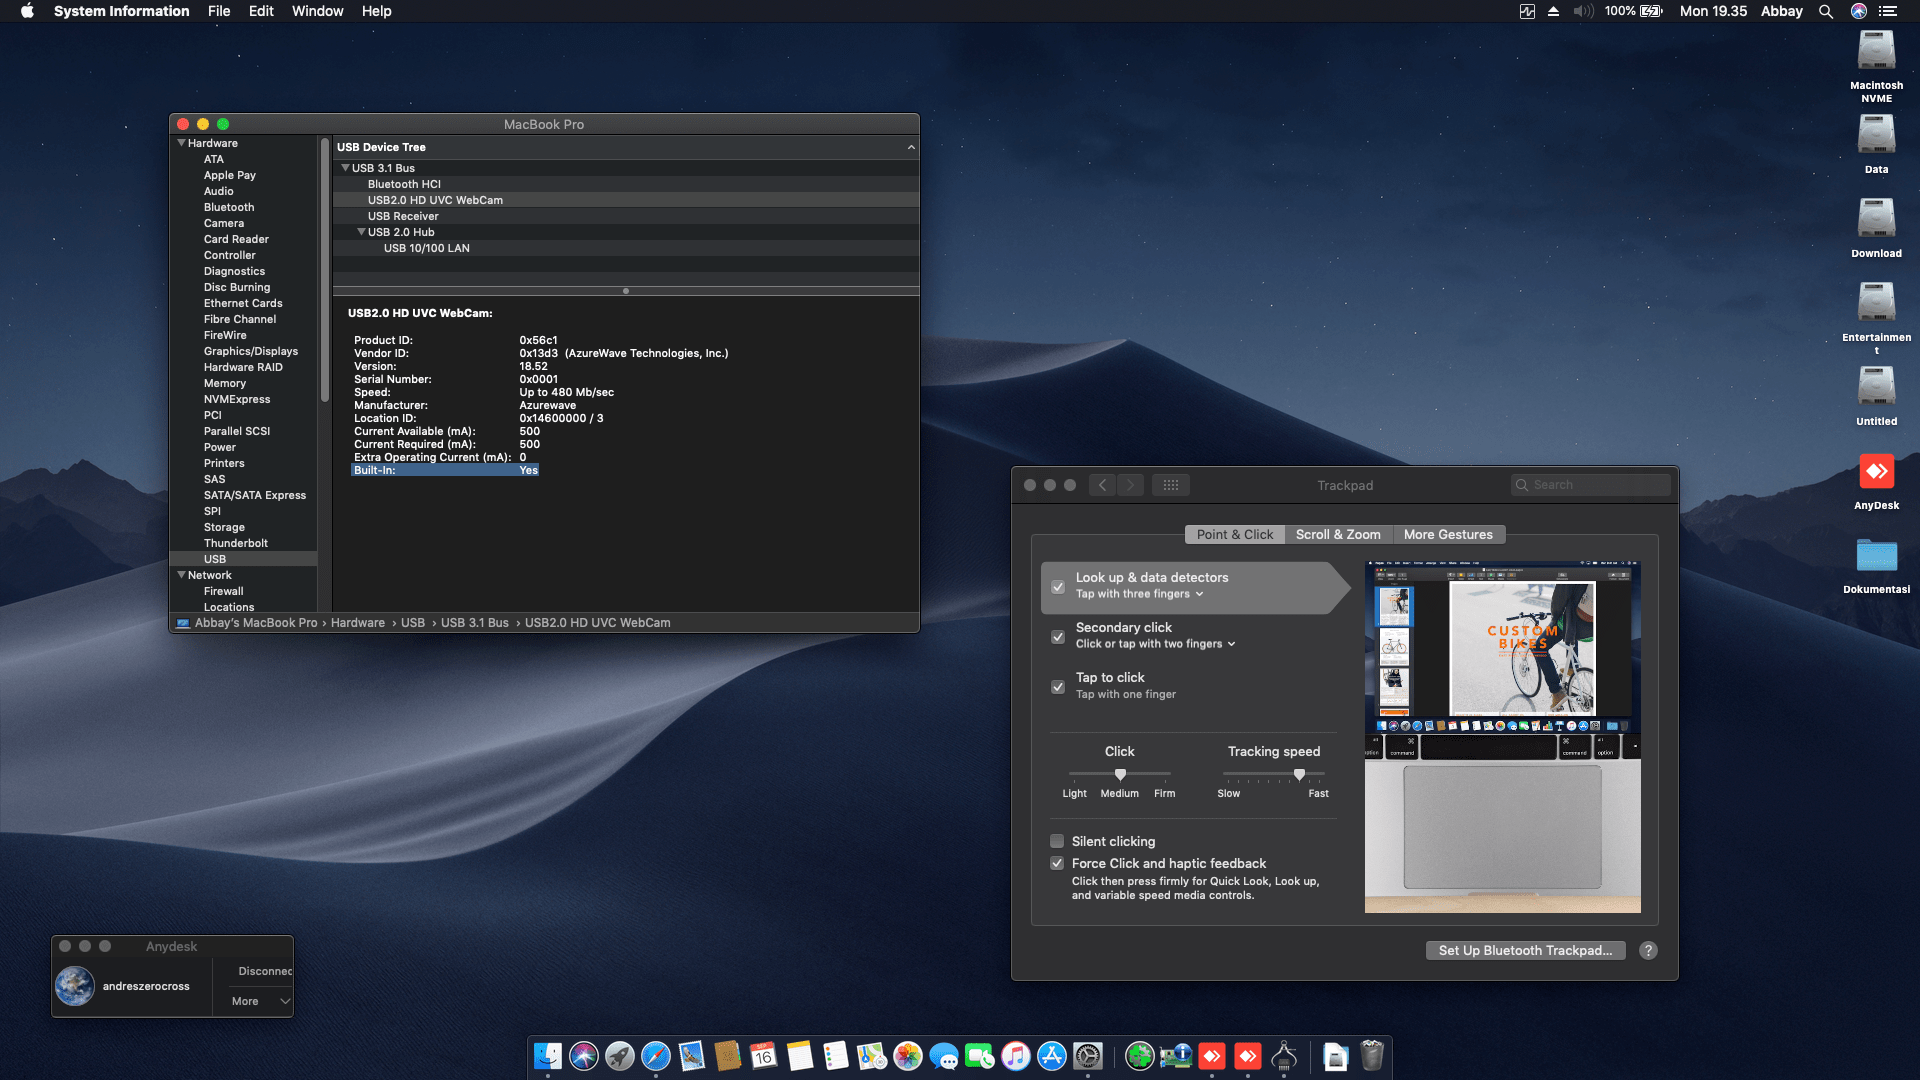Disable Force Click and haptic feedback
This screenshot has height=1080, width=1920.
[x=1057, y=863]
